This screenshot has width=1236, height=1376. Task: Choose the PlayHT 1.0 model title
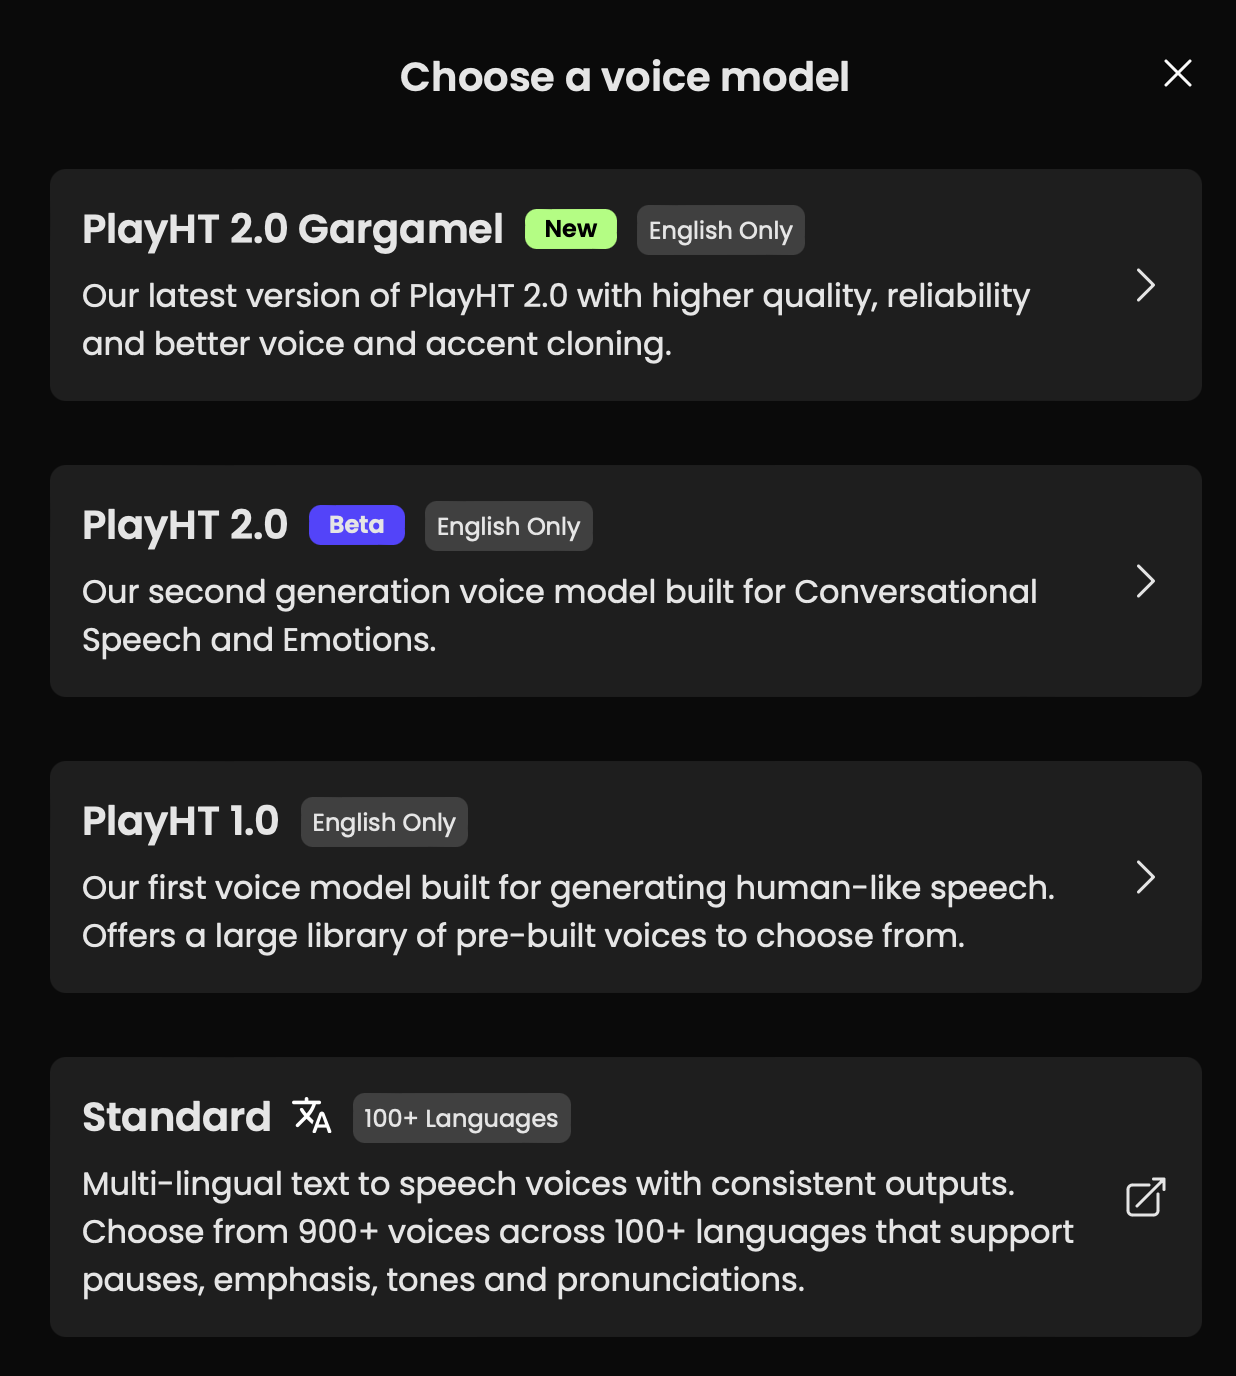[180, 821]
